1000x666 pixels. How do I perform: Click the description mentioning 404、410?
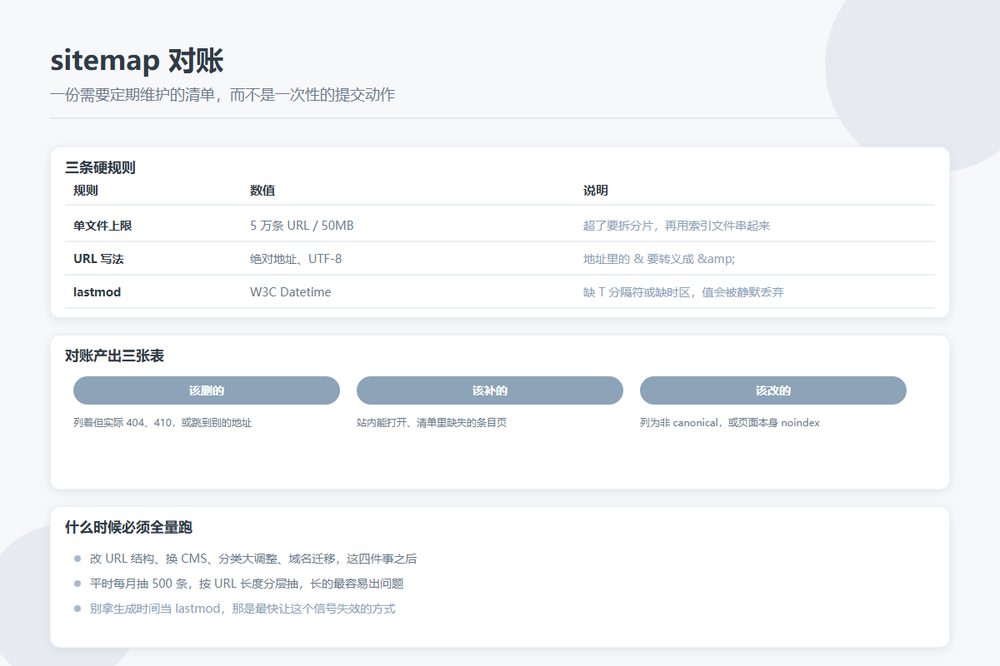tap(162, 422)
